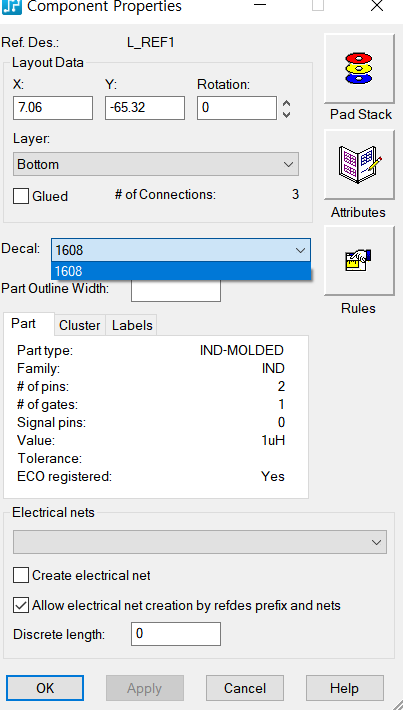Collapse the Decal combo box arrow
The image size is (403, 710).
click(300, 250)
